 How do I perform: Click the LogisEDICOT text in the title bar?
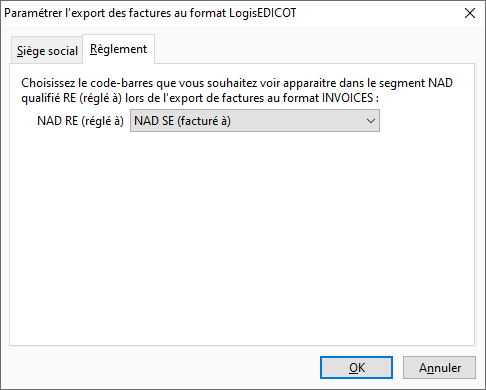click(263, 13)
